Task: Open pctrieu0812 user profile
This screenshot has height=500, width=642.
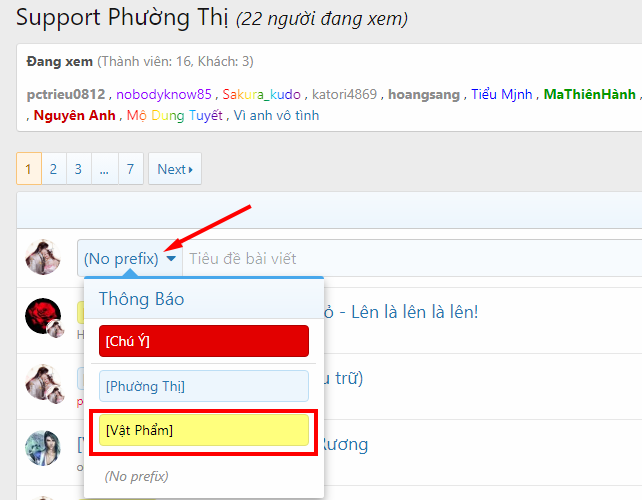Action: (65, 95)
